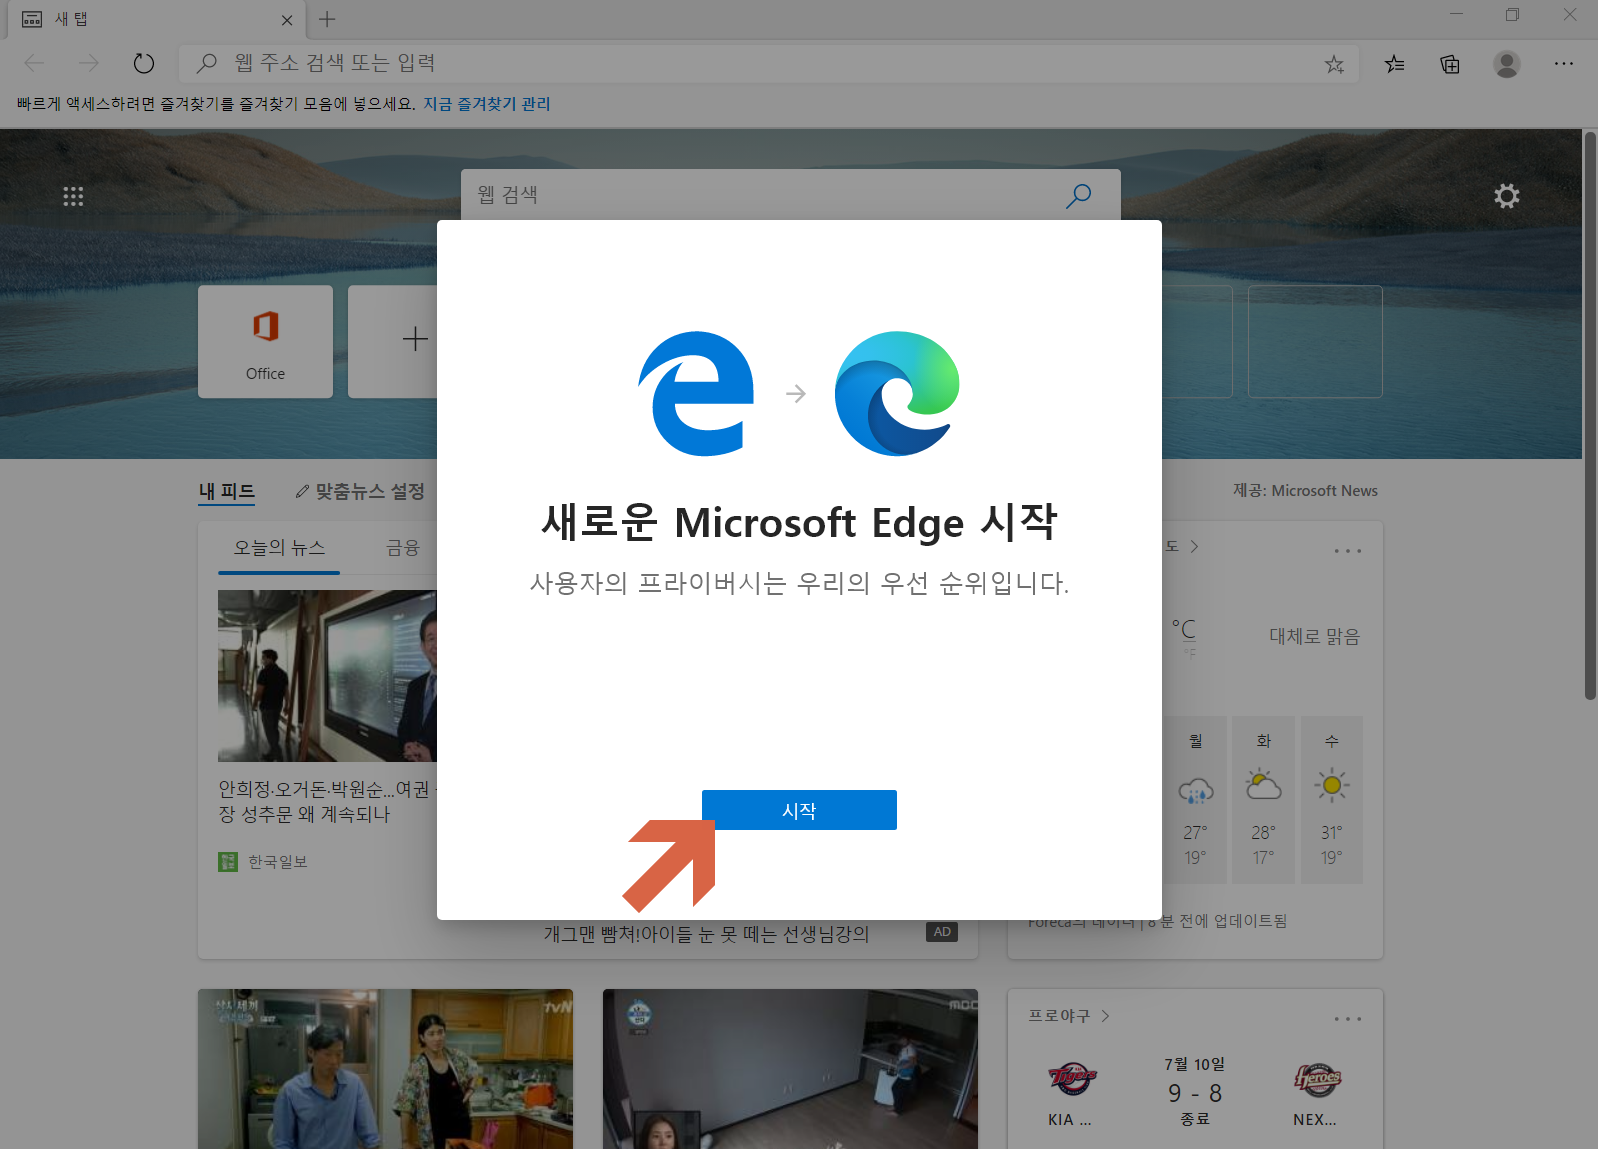Click the address bar input field

click(770, 63)
